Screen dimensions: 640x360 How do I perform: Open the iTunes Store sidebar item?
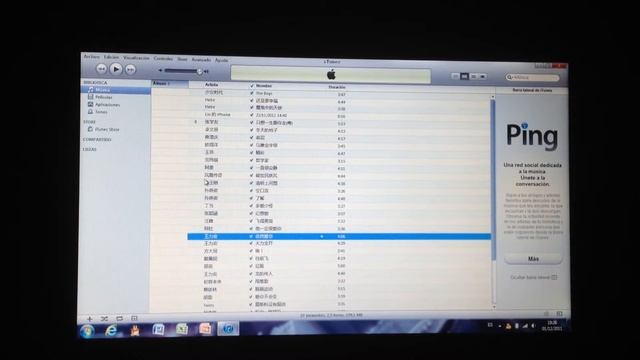(107, 129)
